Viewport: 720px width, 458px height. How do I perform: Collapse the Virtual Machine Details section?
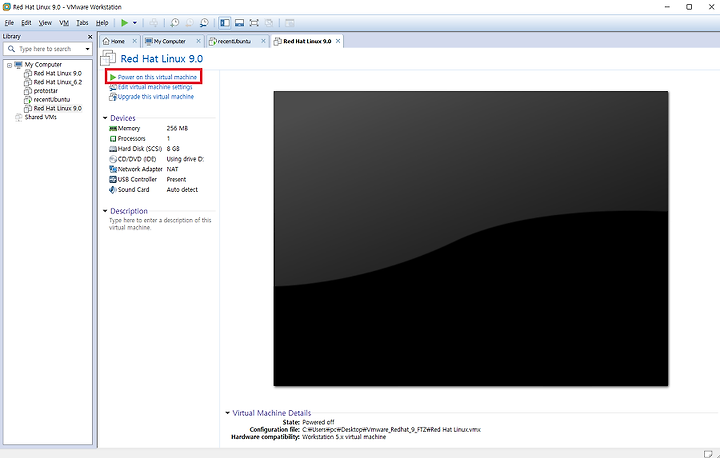(227, 413)
